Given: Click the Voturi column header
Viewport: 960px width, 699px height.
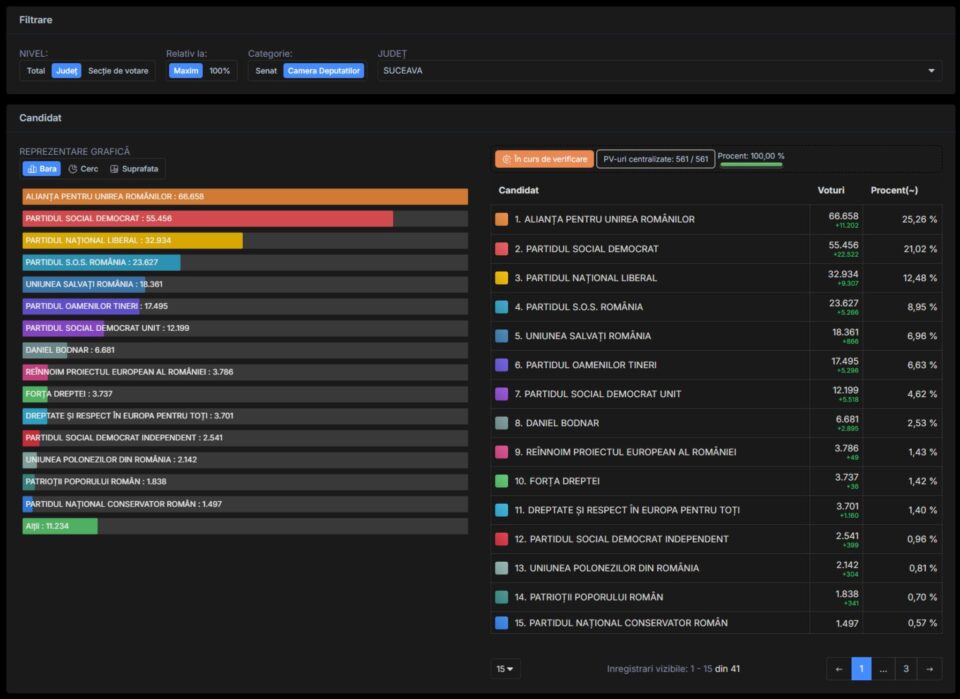Looking at the screenshot, I should click(x=831, y=190).
